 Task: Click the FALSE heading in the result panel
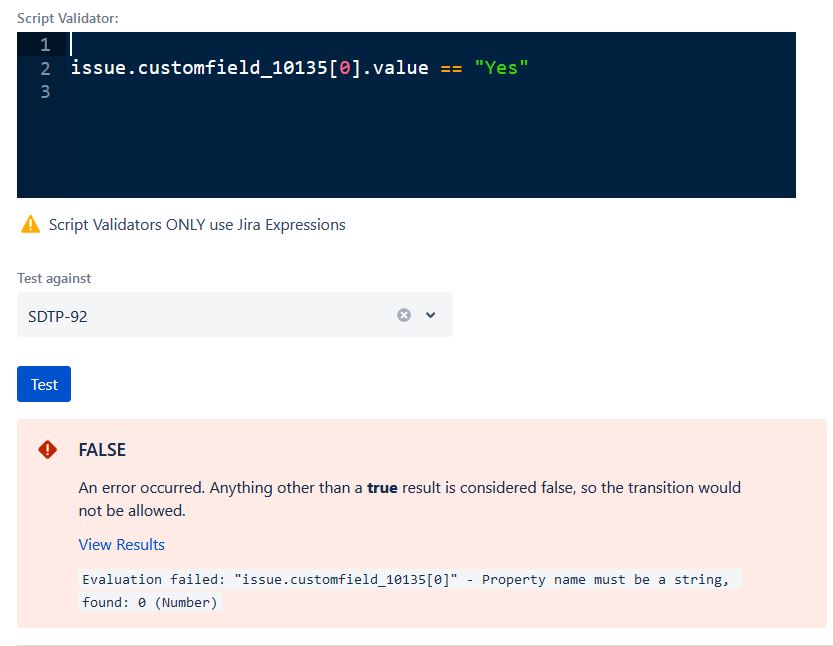(x=102, y=450)
